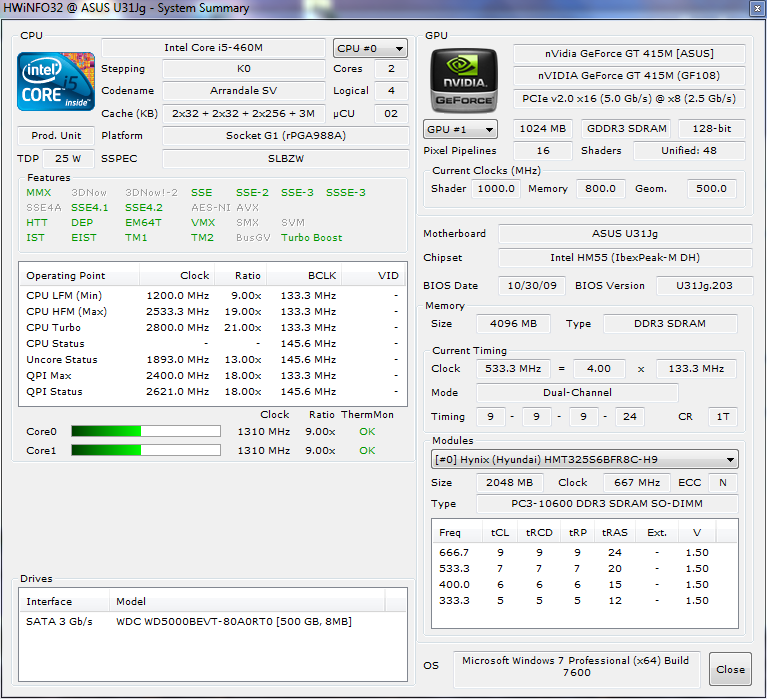This screenshot has width=767, height=699.
Task: Click the BIOS Date 10/30/09 field
Action: pyautogui.click(x=532, y=286)
